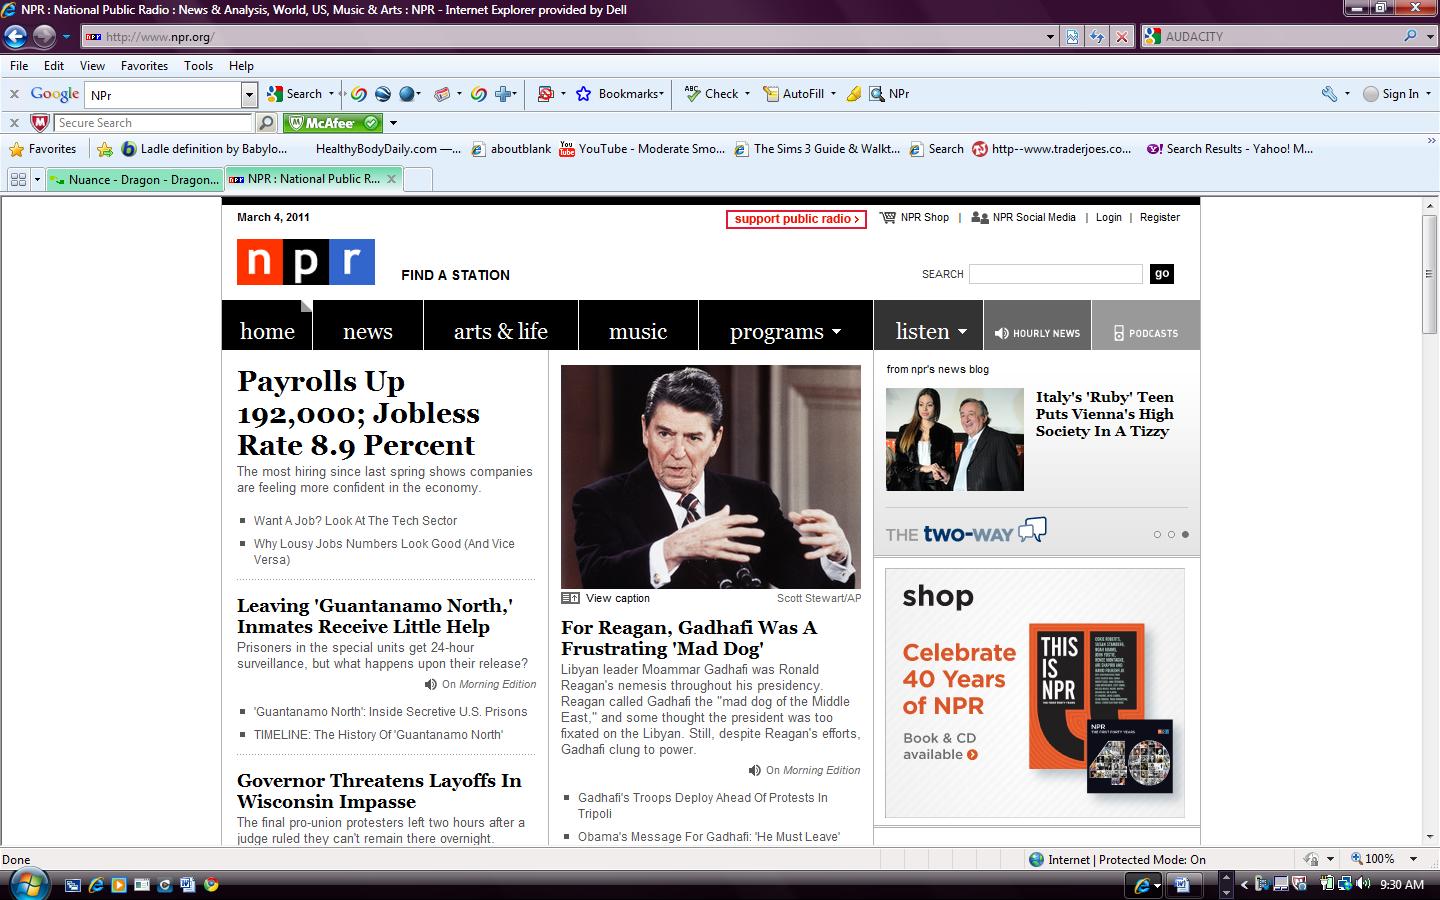This screenshot has width=1440, height=900.
Task: Click the Chrome icon in taskbar
Action: coord(211,885)
